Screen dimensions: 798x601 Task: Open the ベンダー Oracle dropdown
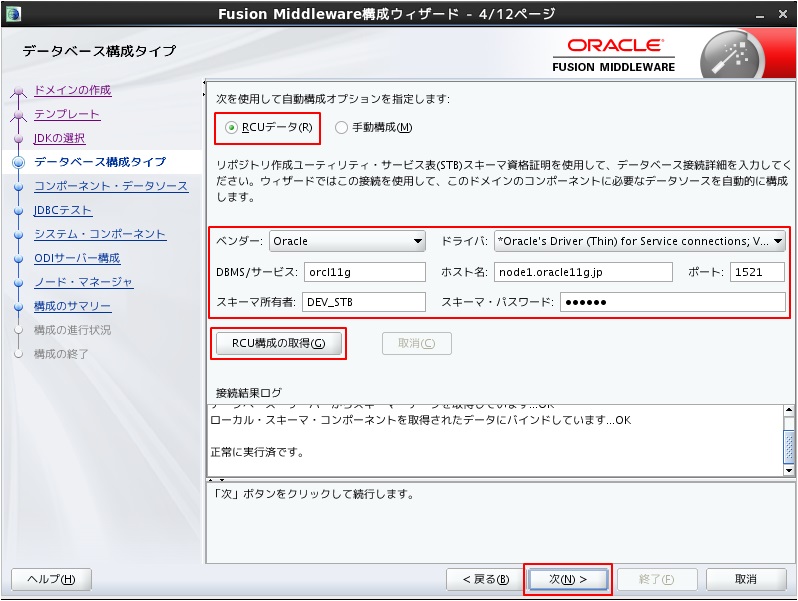[347, 241]
